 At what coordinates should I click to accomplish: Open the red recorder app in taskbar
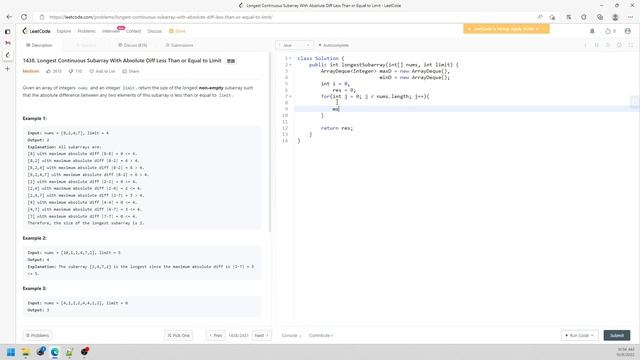(x=84, y=352)
